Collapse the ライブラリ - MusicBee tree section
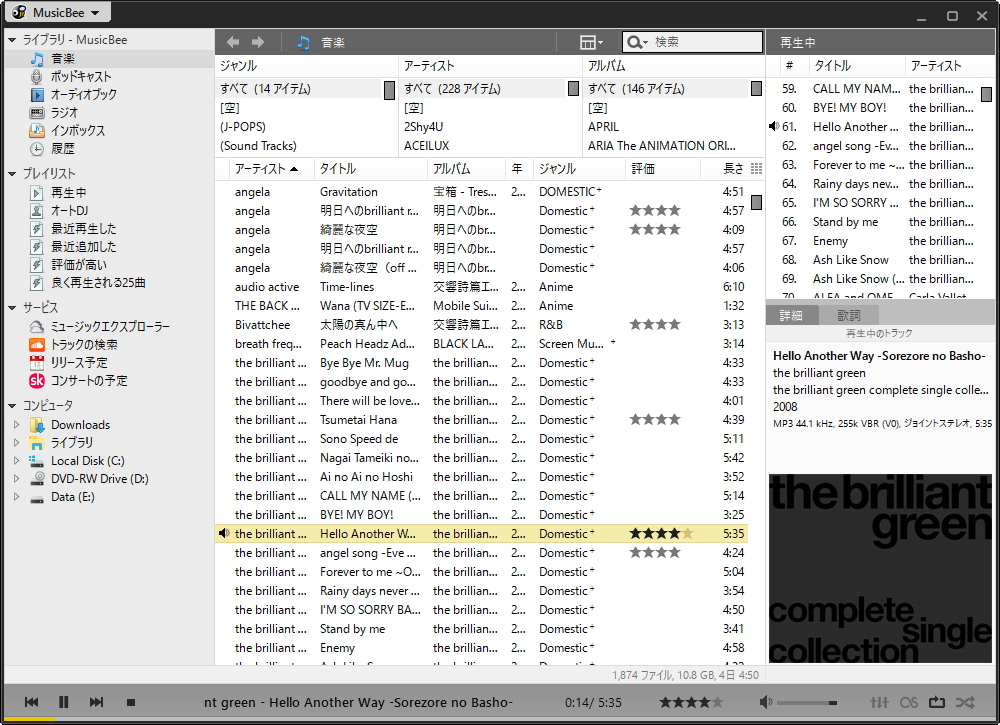 click(12, 40)
